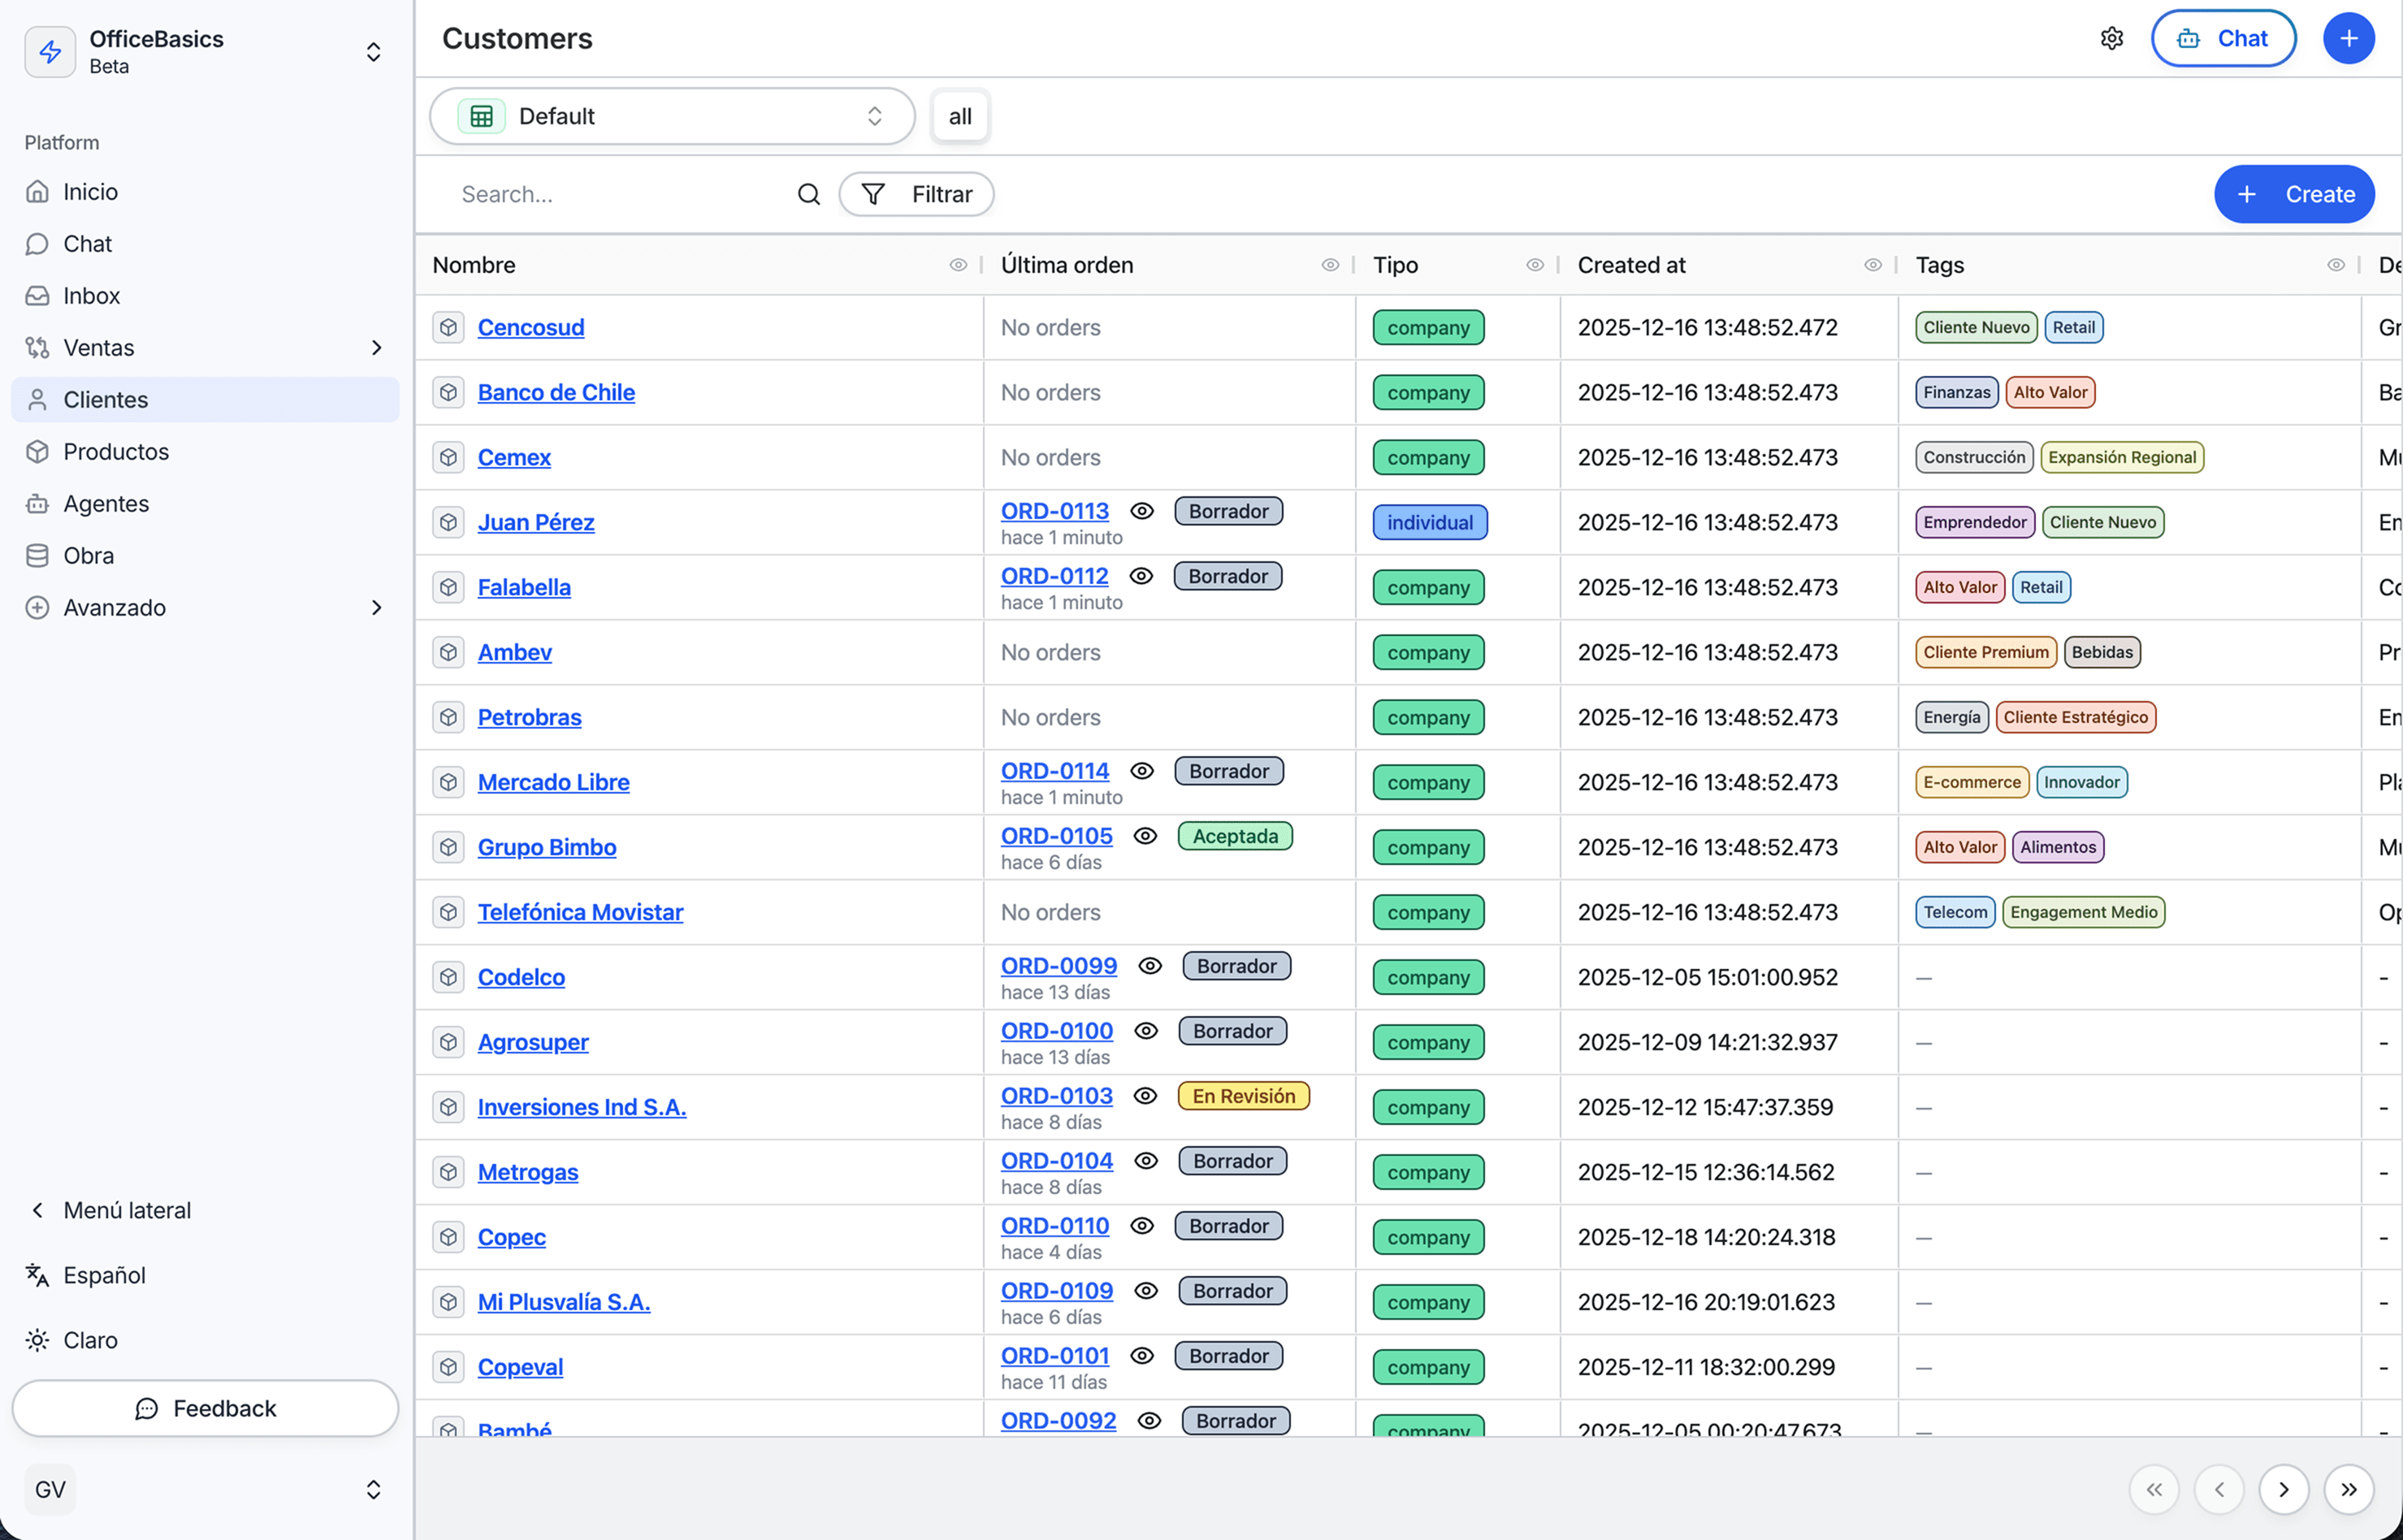Viewport: 2403px width, 1540px height.
Task: Click the OfficeBasics lightning logo
Action: pyautogui.click(x=50, y=52)
